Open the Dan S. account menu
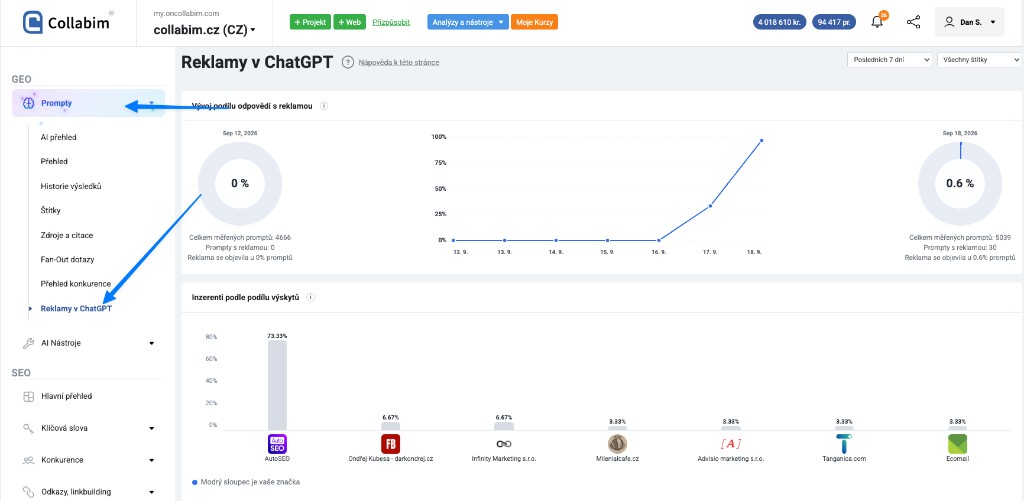This screenshot has height=501, width=1024. (x=970, y=22)
